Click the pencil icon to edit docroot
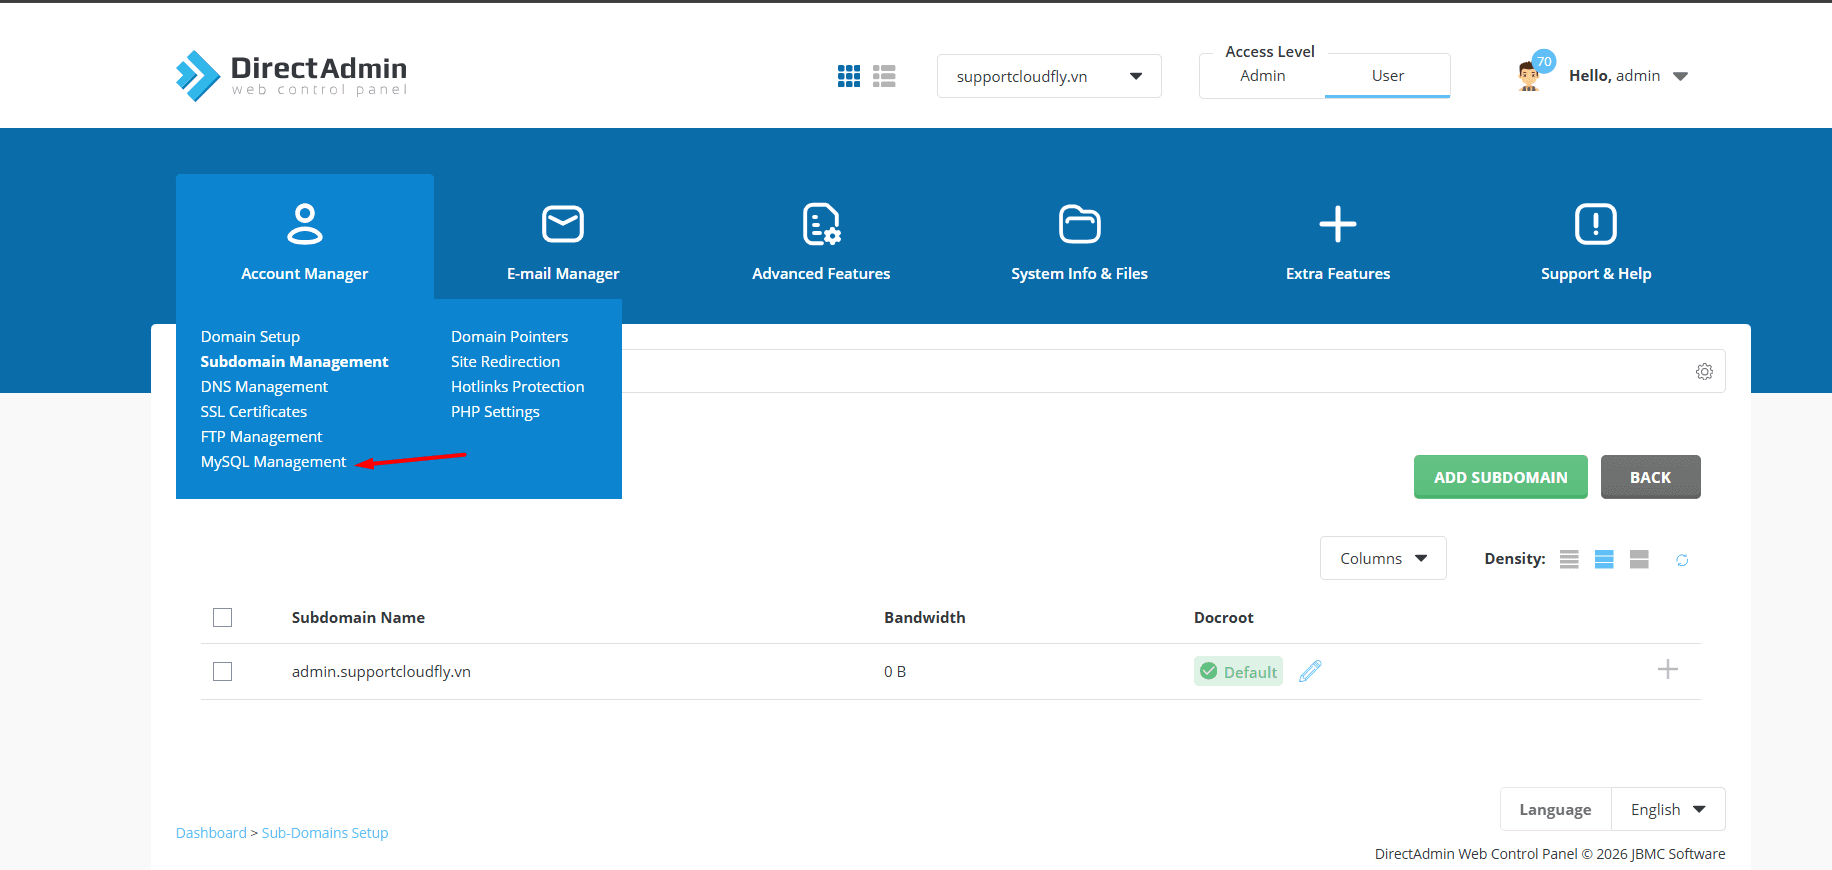 [1310, 671]
